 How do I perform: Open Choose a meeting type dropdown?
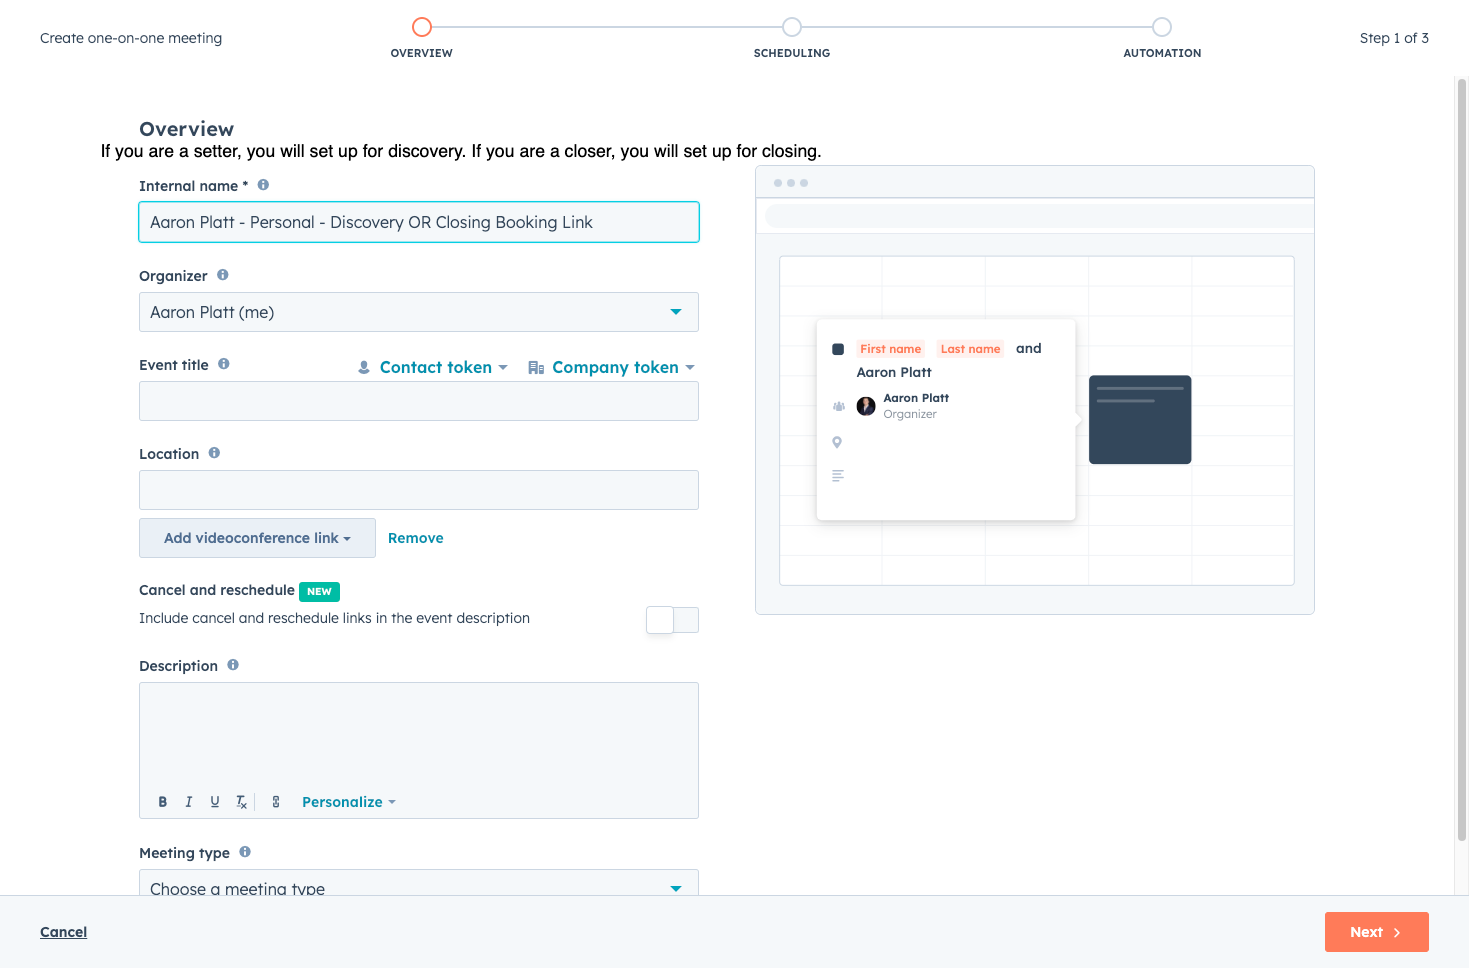point(419,884)
